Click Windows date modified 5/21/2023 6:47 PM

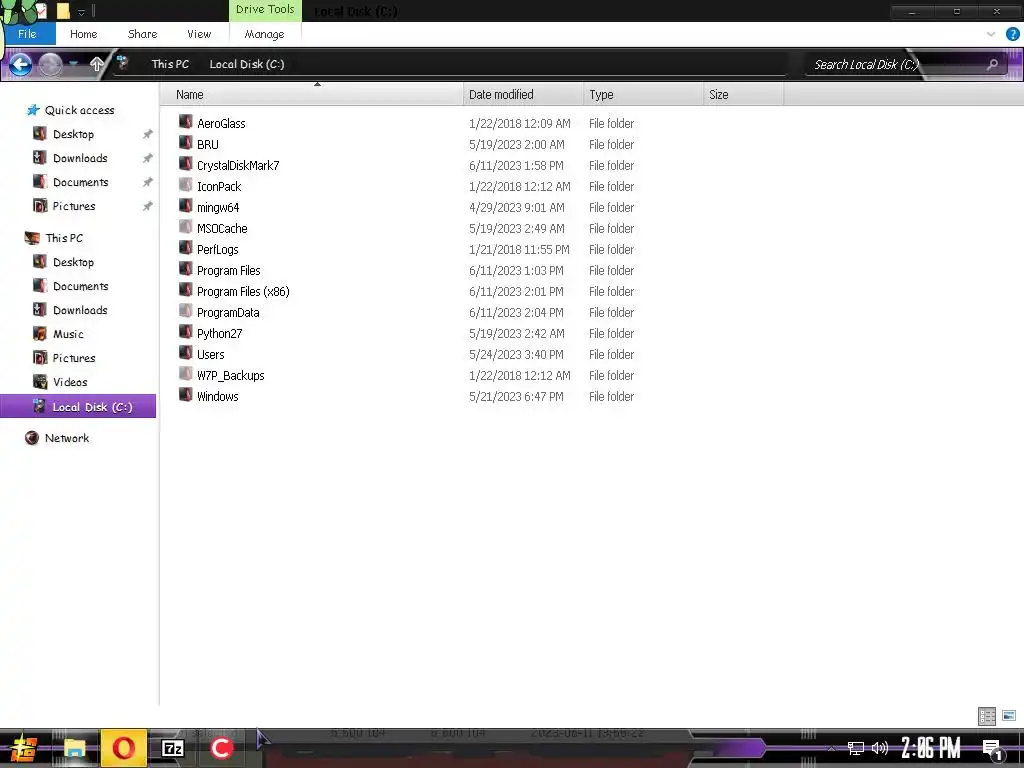(516, 396)
